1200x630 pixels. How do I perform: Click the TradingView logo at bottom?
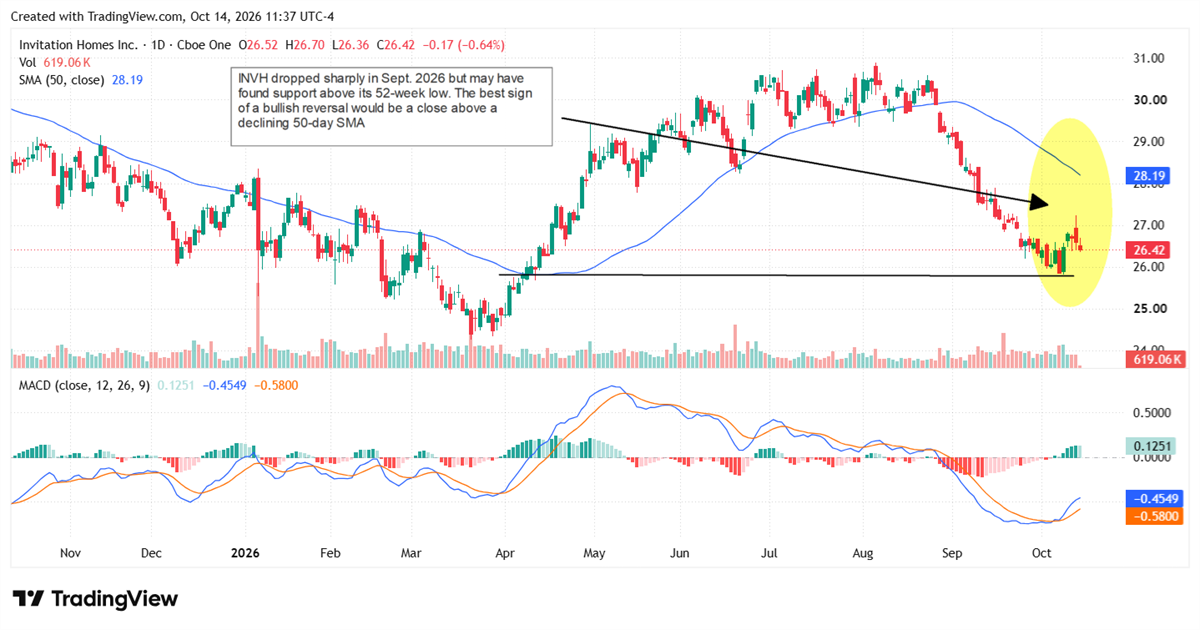95,599
